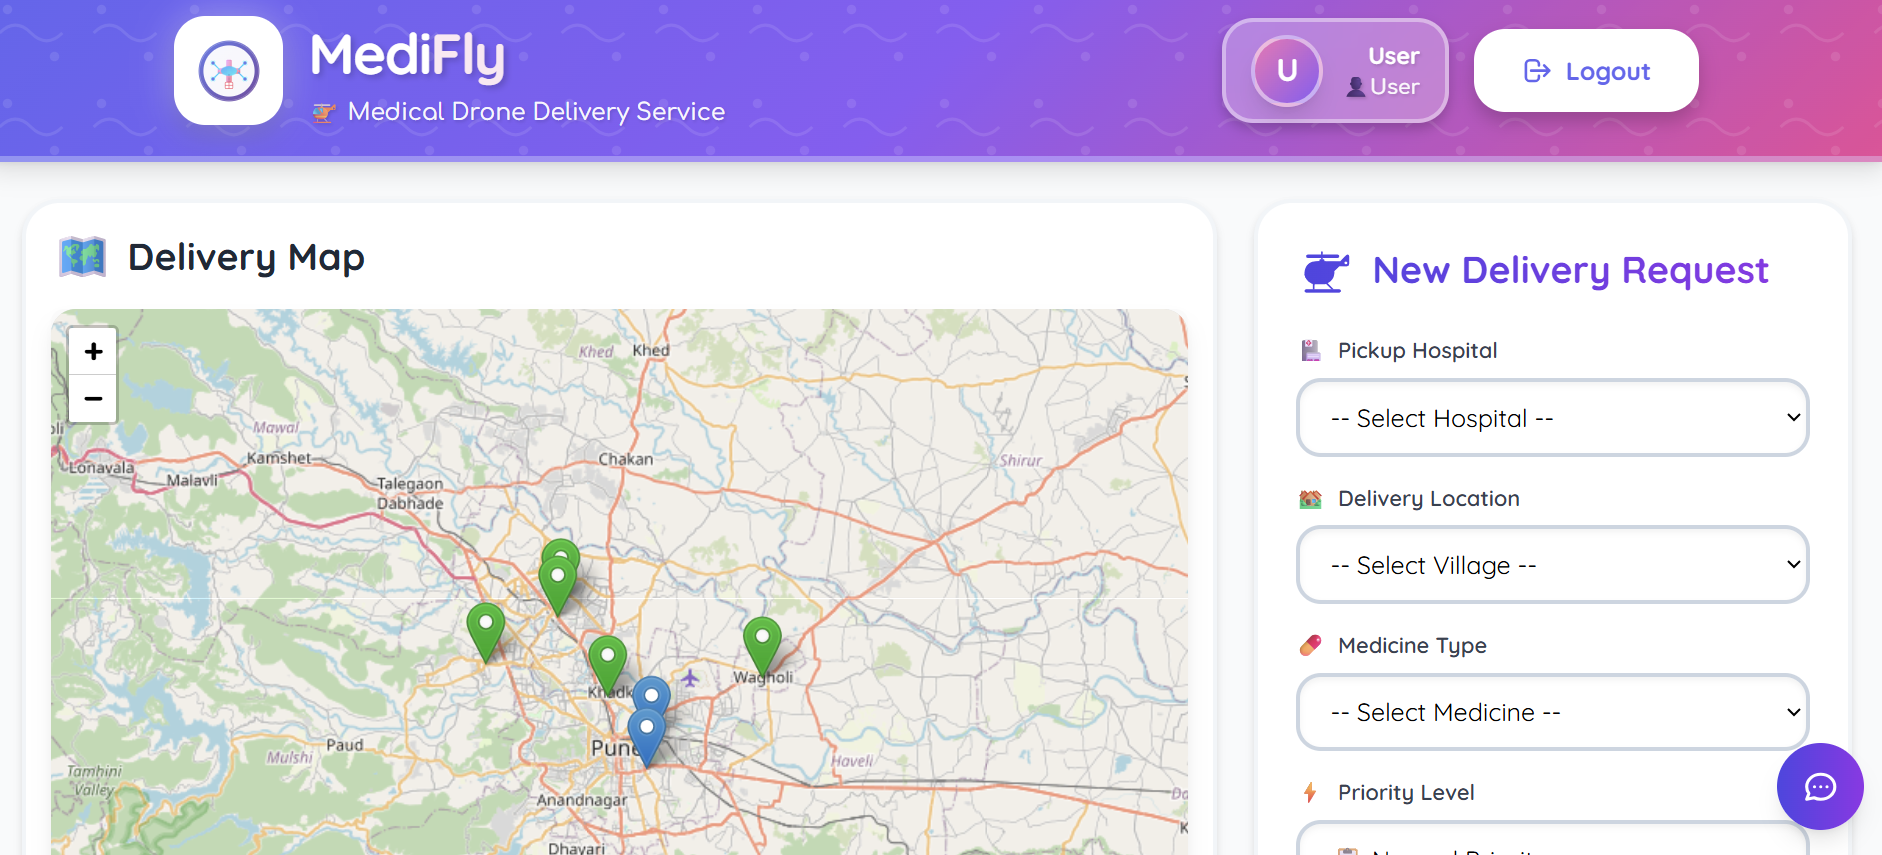Viewport: 1882px width, 855px height.
Task: Click the airport plane symbol on the map
Action: tap(690, 678)
